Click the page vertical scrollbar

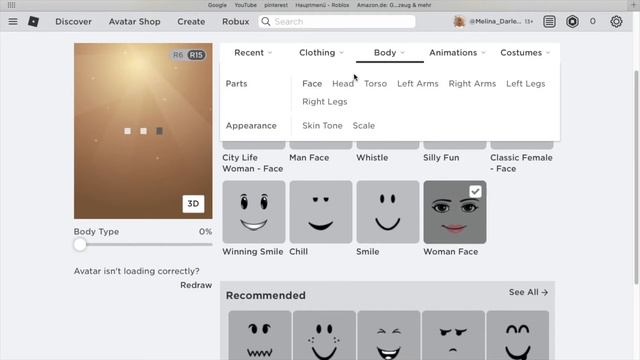(636, 178)
